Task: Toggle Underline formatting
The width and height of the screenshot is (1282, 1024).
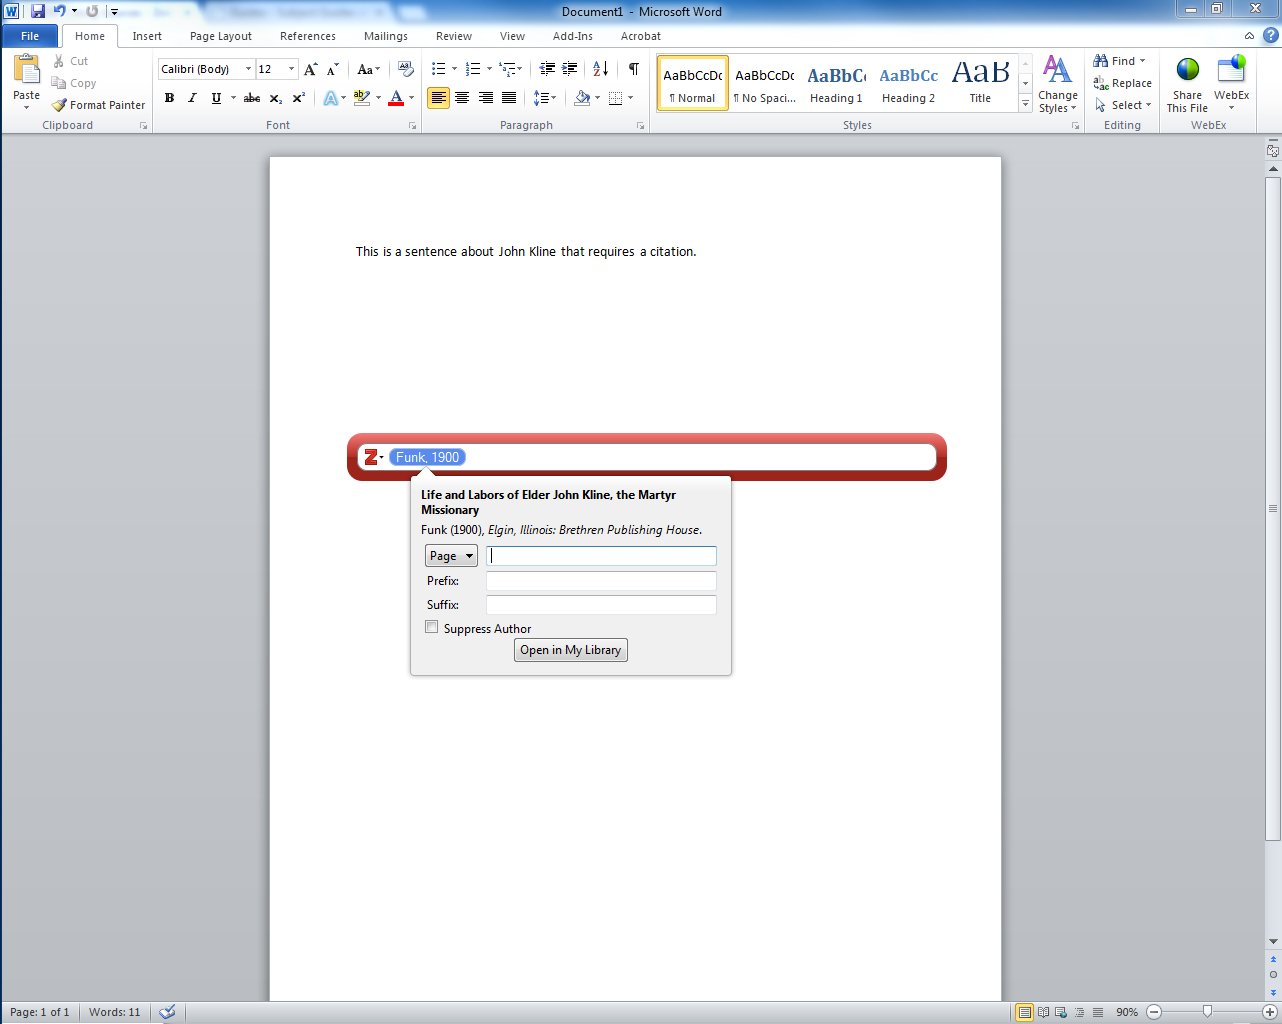Action: (x=216, y=98)
